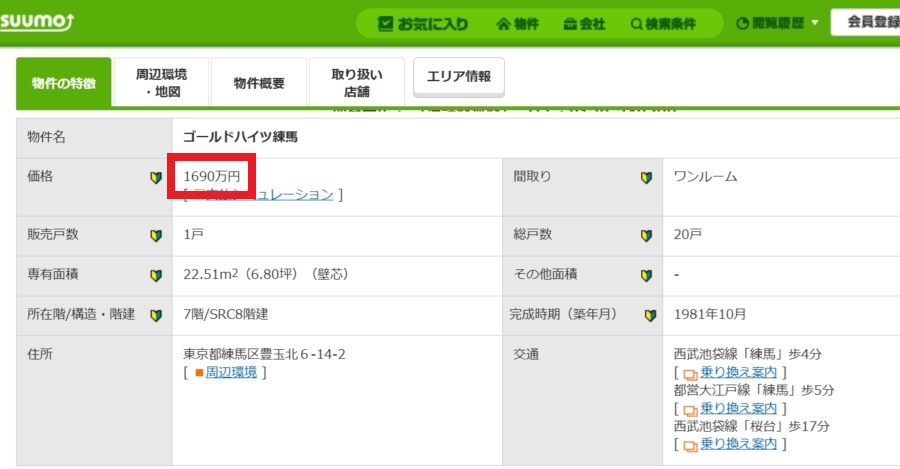Image resolution: width=900 pixels, height=469 pixels.
Task: Click the beginner-mark icon next to 販売戸数
Action: pyautogui.click(x=156, y=236)
